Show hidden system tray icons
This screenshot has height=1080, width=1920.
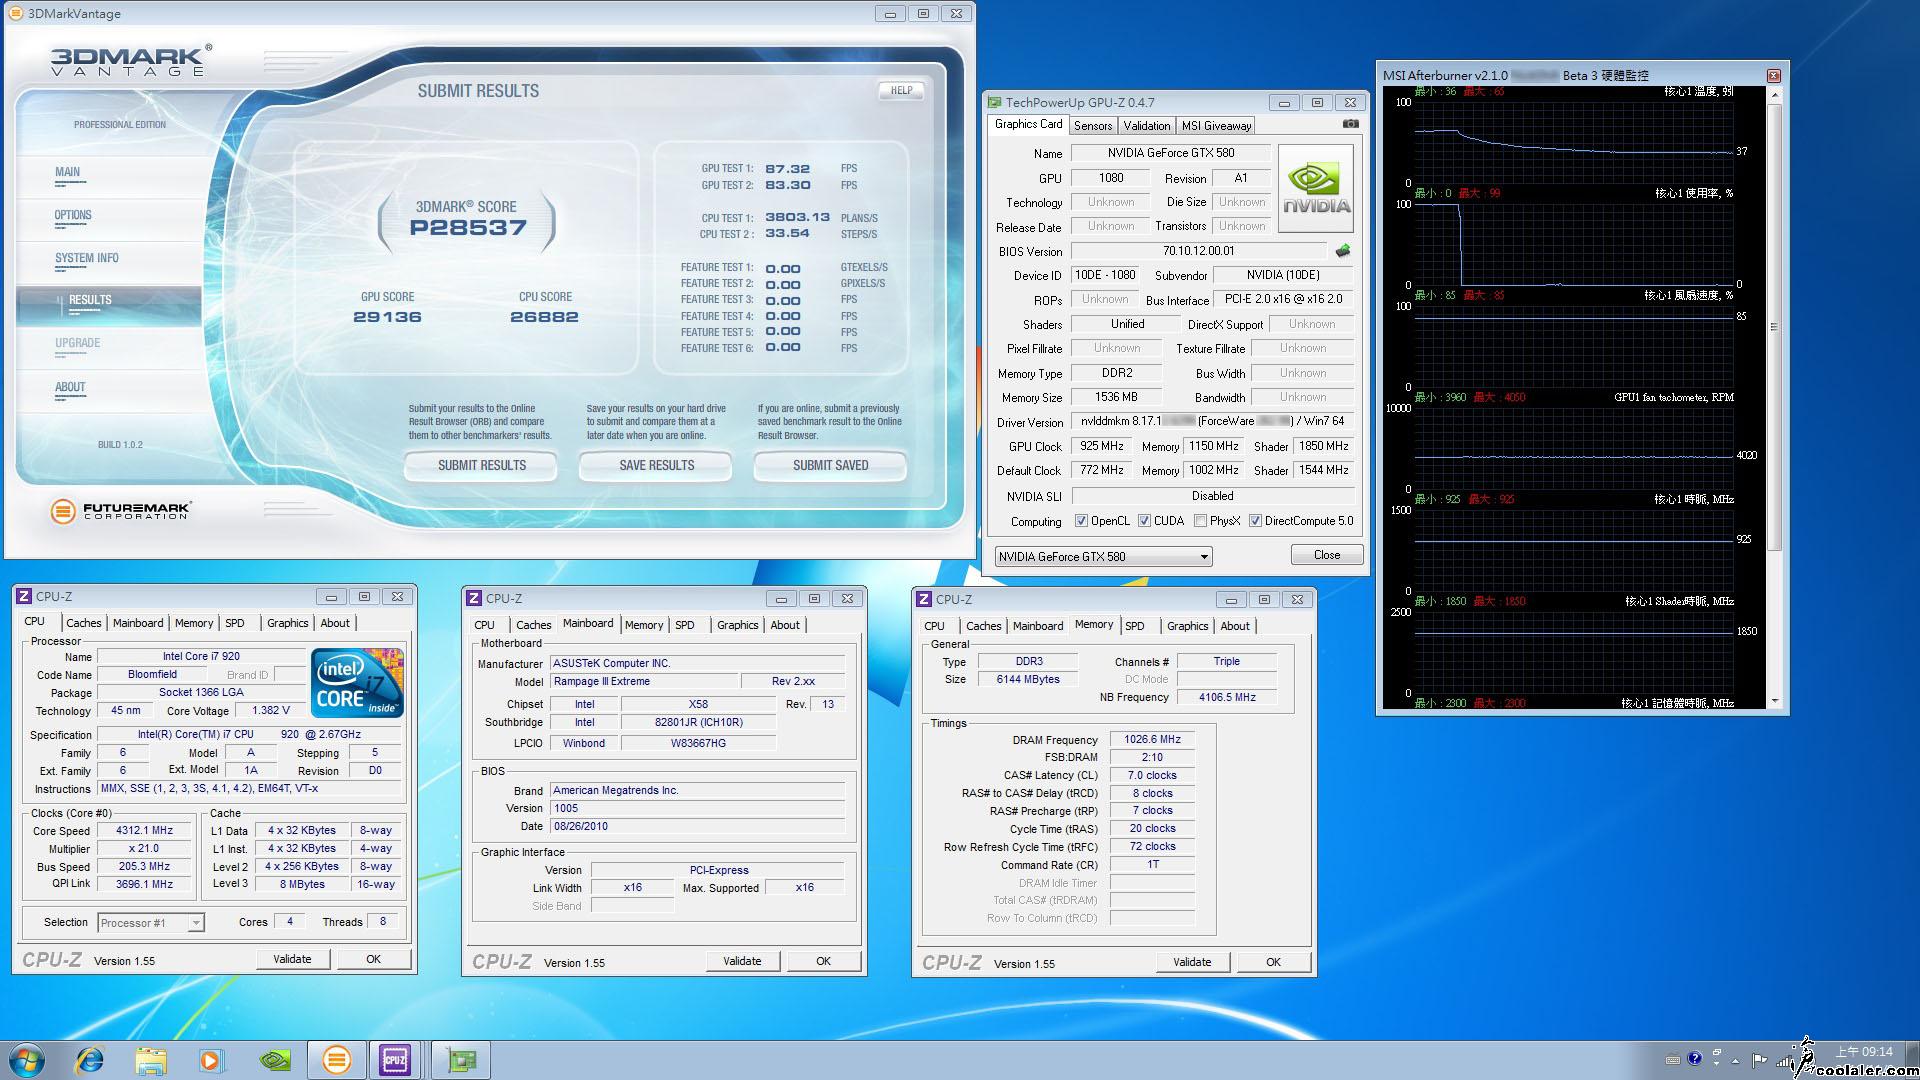coord(1735,1060)
